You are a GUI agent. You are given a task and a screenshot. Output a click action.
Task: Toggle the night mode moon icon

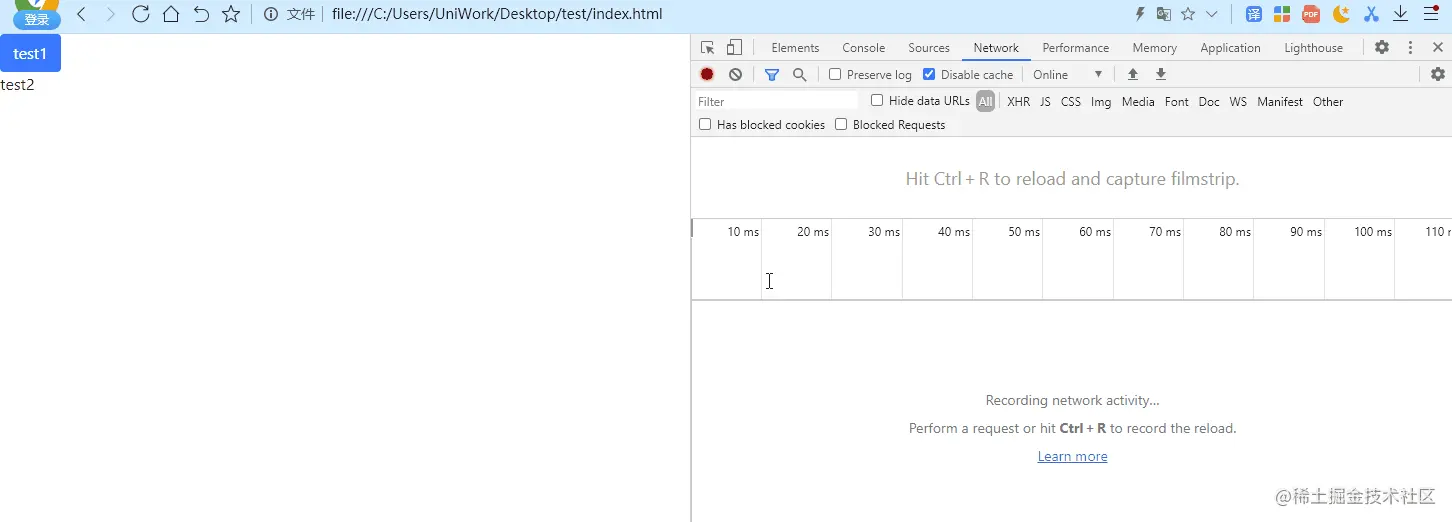1341,14
